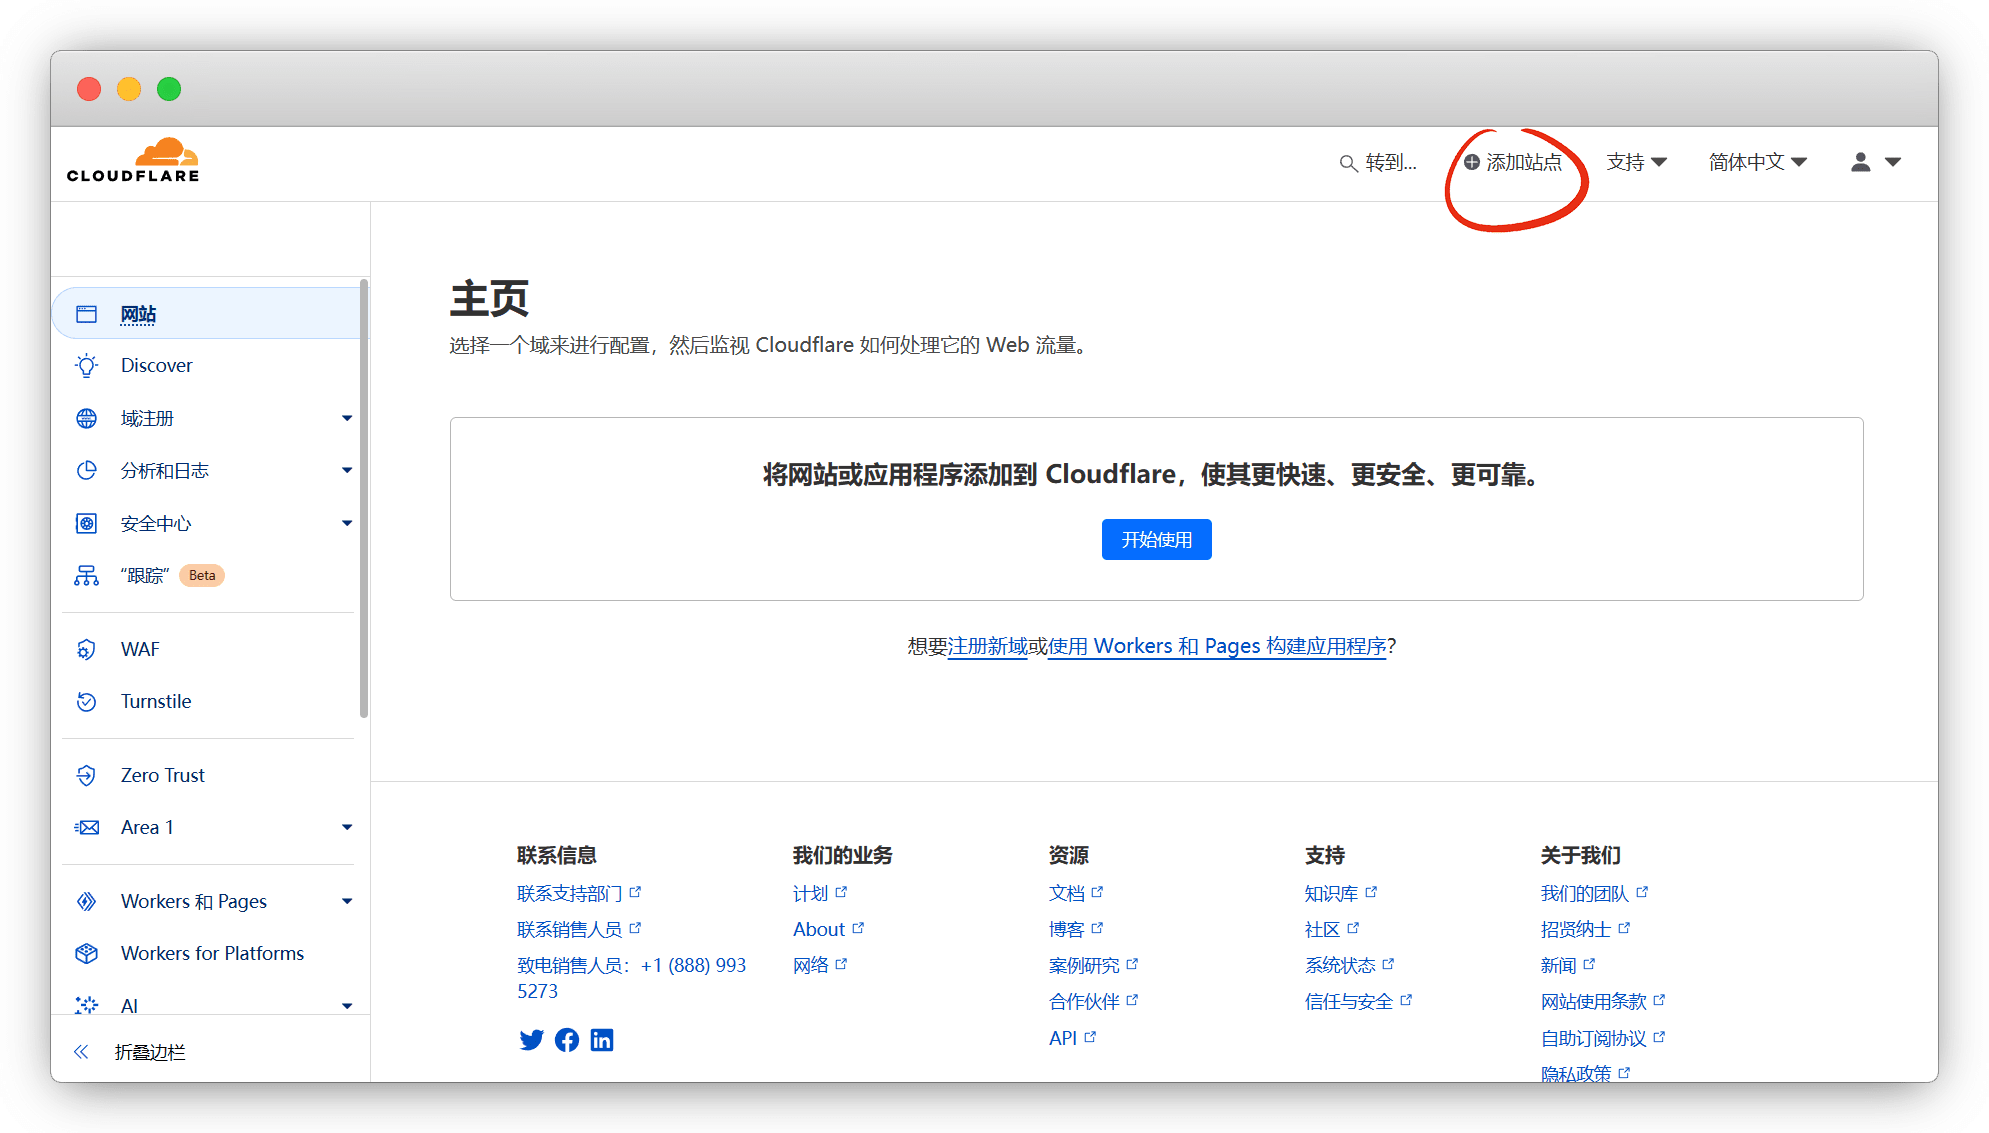
Task: Open the 支持 support dropdown
Action: coord(1636,162)
